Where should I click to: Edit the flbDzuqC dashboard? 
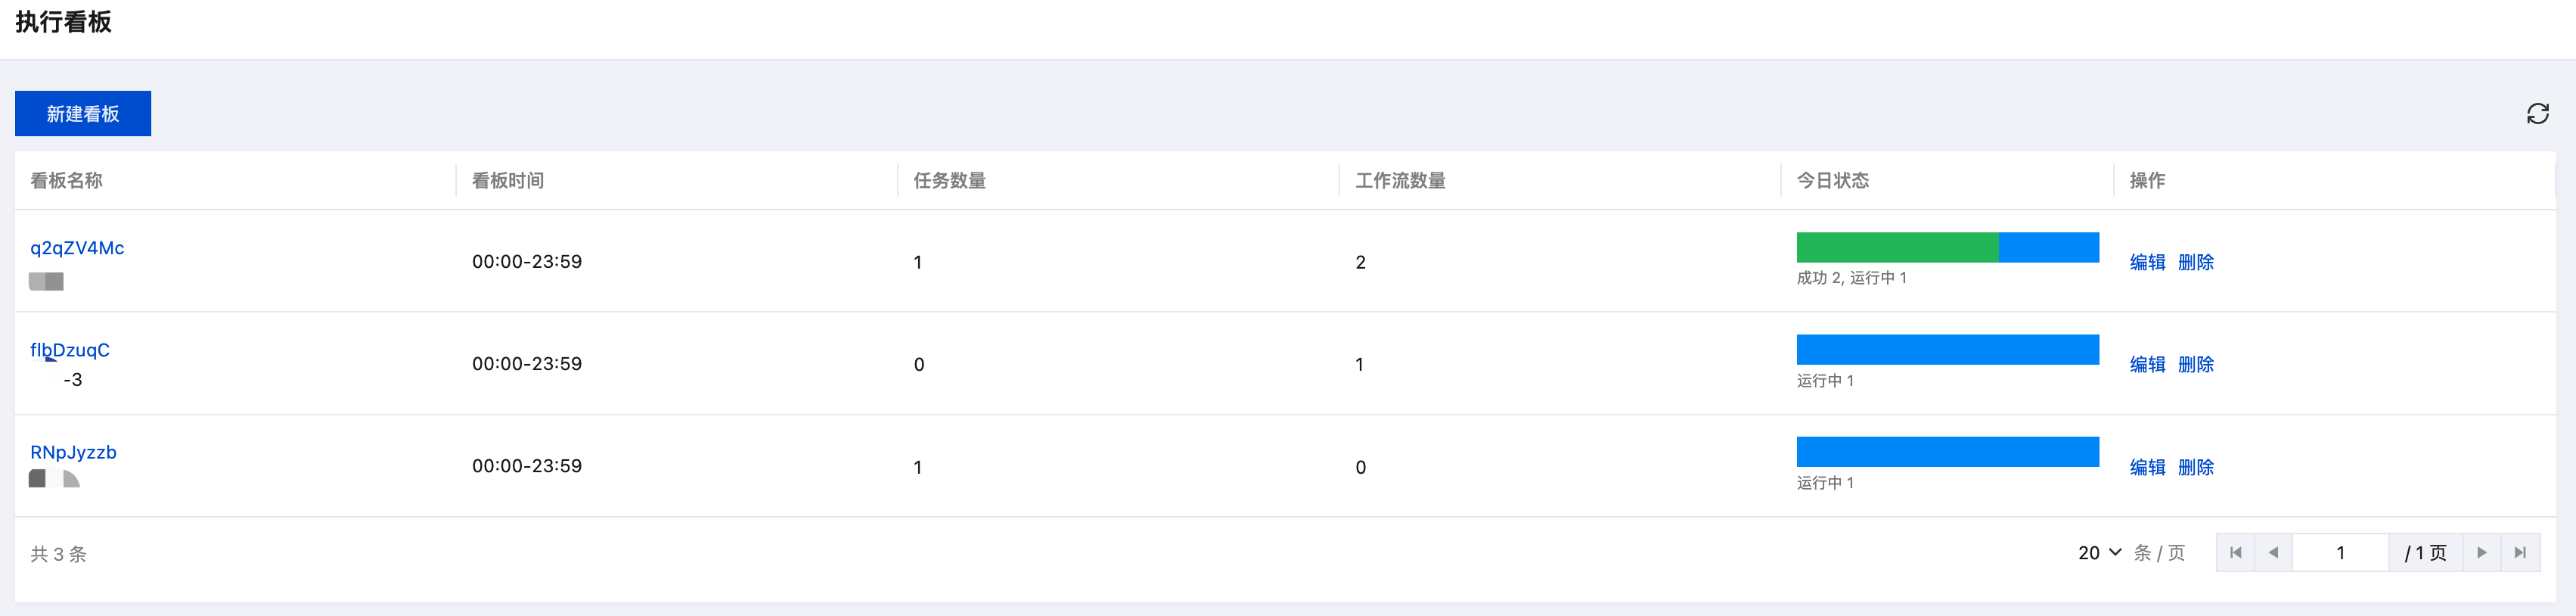[2147, 364]
